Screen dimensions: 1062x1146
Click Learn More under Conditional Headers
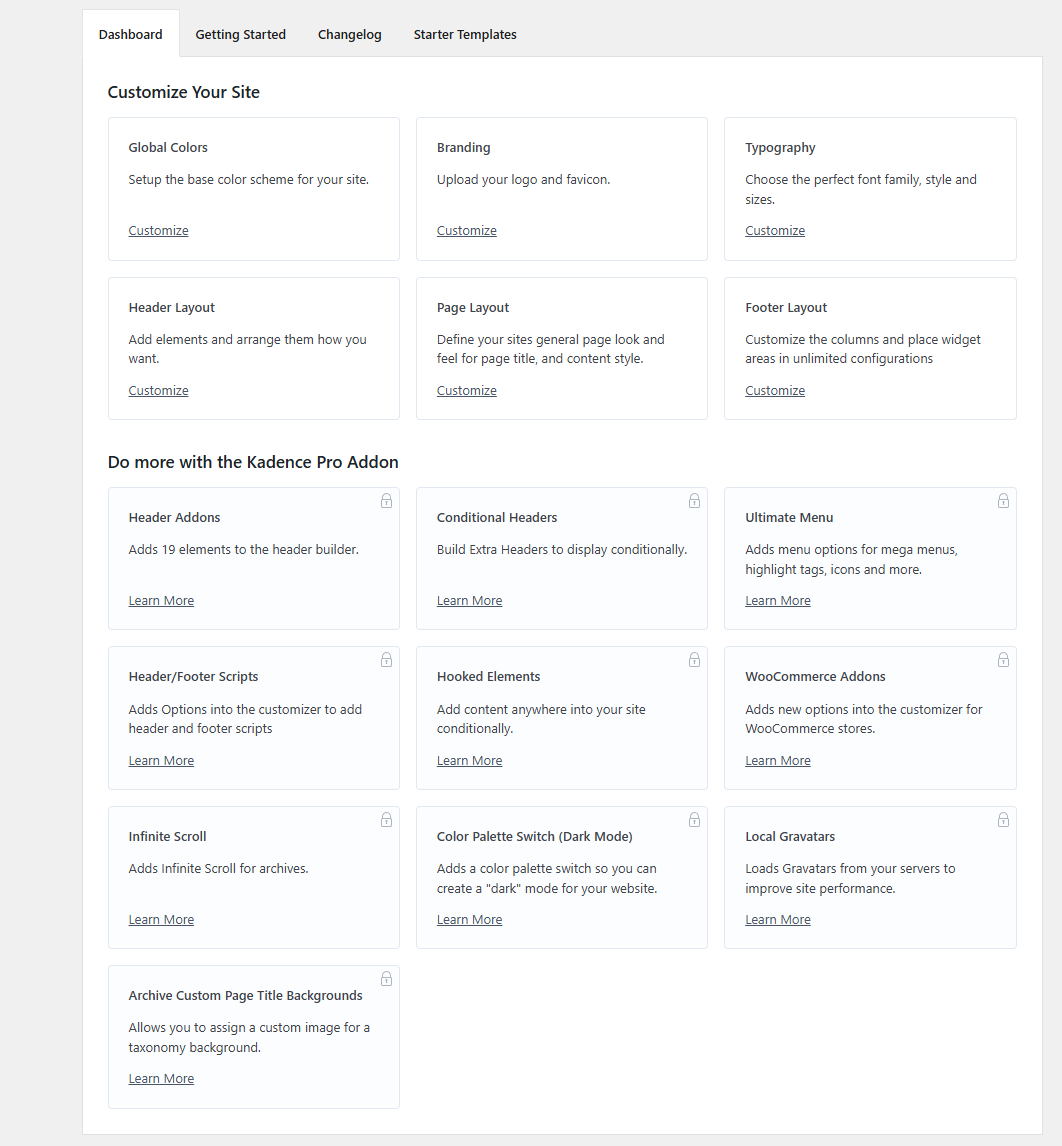click(x=469, y=600)
